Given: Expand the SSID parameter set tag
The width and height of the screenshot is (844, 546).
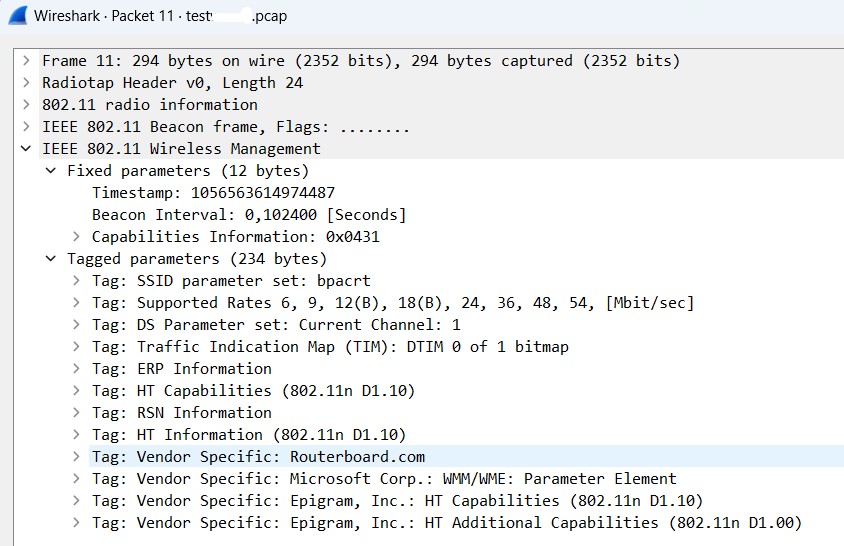Looking at the screenshot, I should pyautogui.click(x=77, y=281).
